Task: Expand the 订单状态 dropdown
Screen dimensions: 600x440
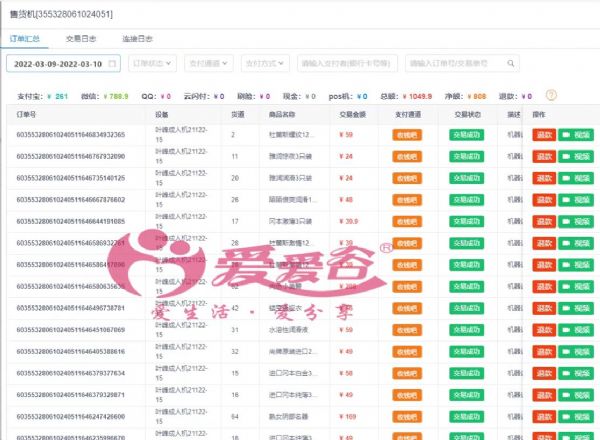Action: click(153, 63)
